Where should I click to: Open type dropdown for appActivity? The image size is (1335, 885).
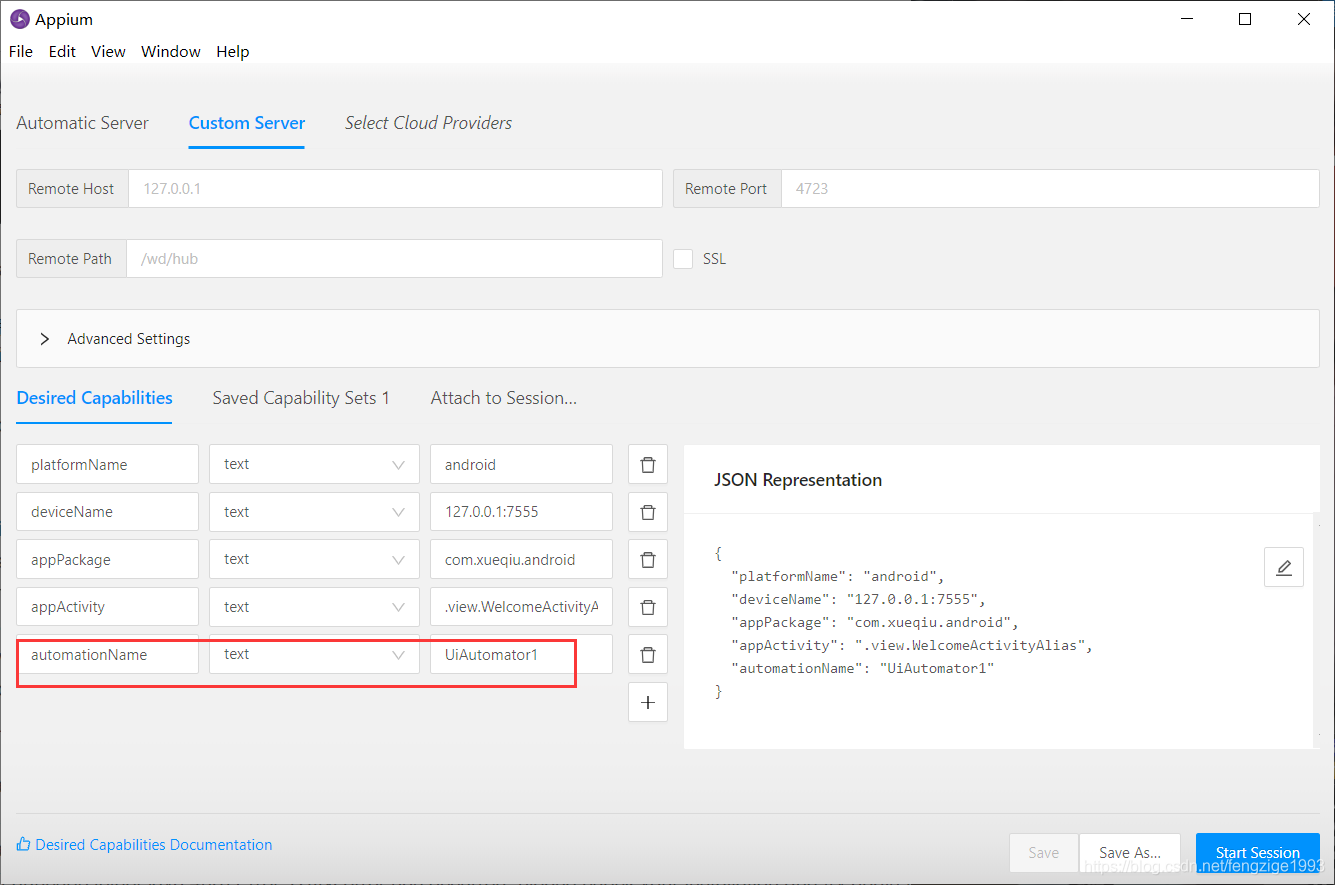314,607
